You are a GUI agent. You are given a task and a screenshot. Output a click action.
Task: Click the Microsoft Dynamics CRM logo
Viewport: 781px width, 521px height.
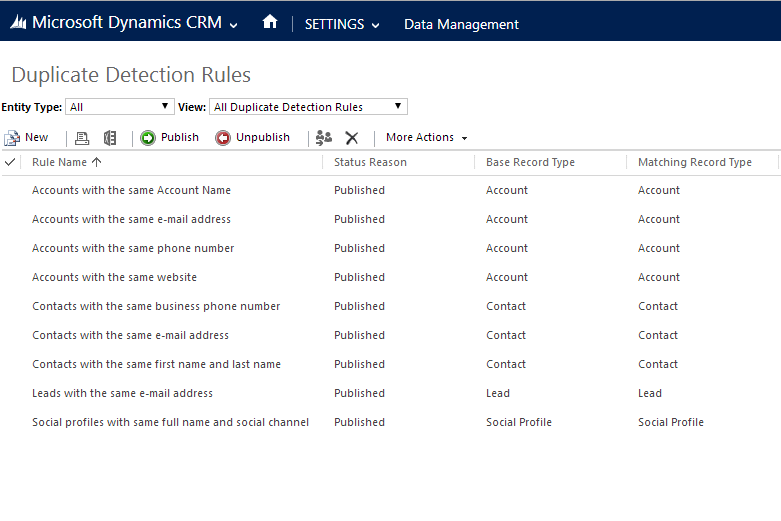click(x=19, y=23)
